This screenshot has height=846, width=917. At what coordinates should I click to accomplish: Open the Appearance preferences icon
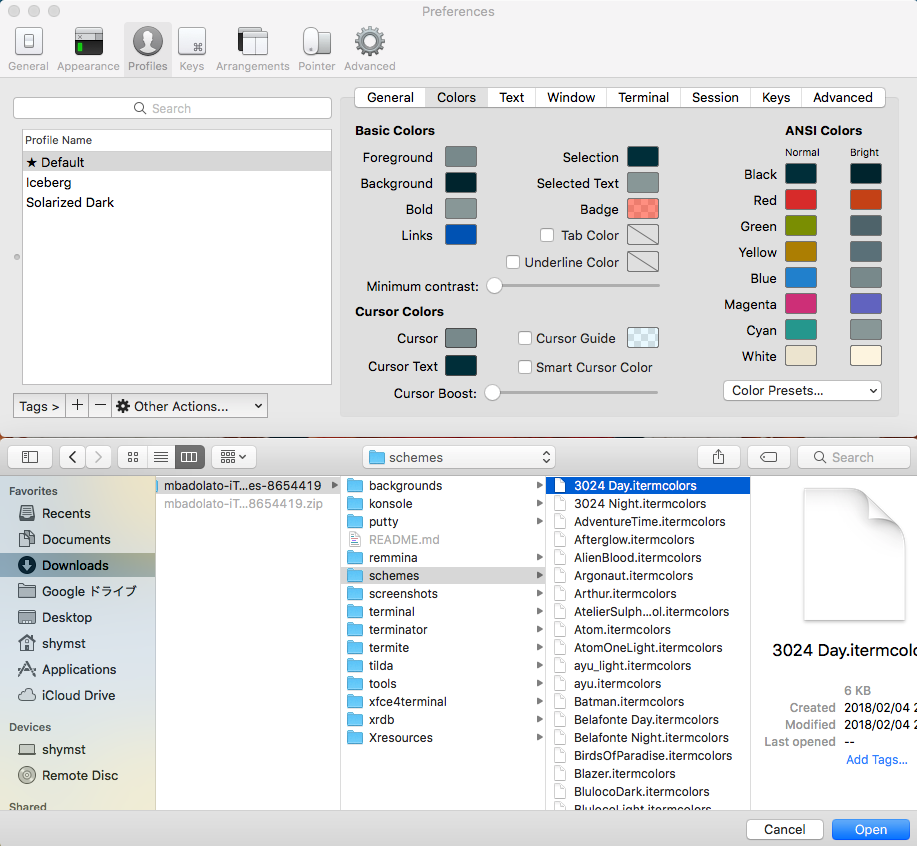pyautogui.click(x=88, y=49)
